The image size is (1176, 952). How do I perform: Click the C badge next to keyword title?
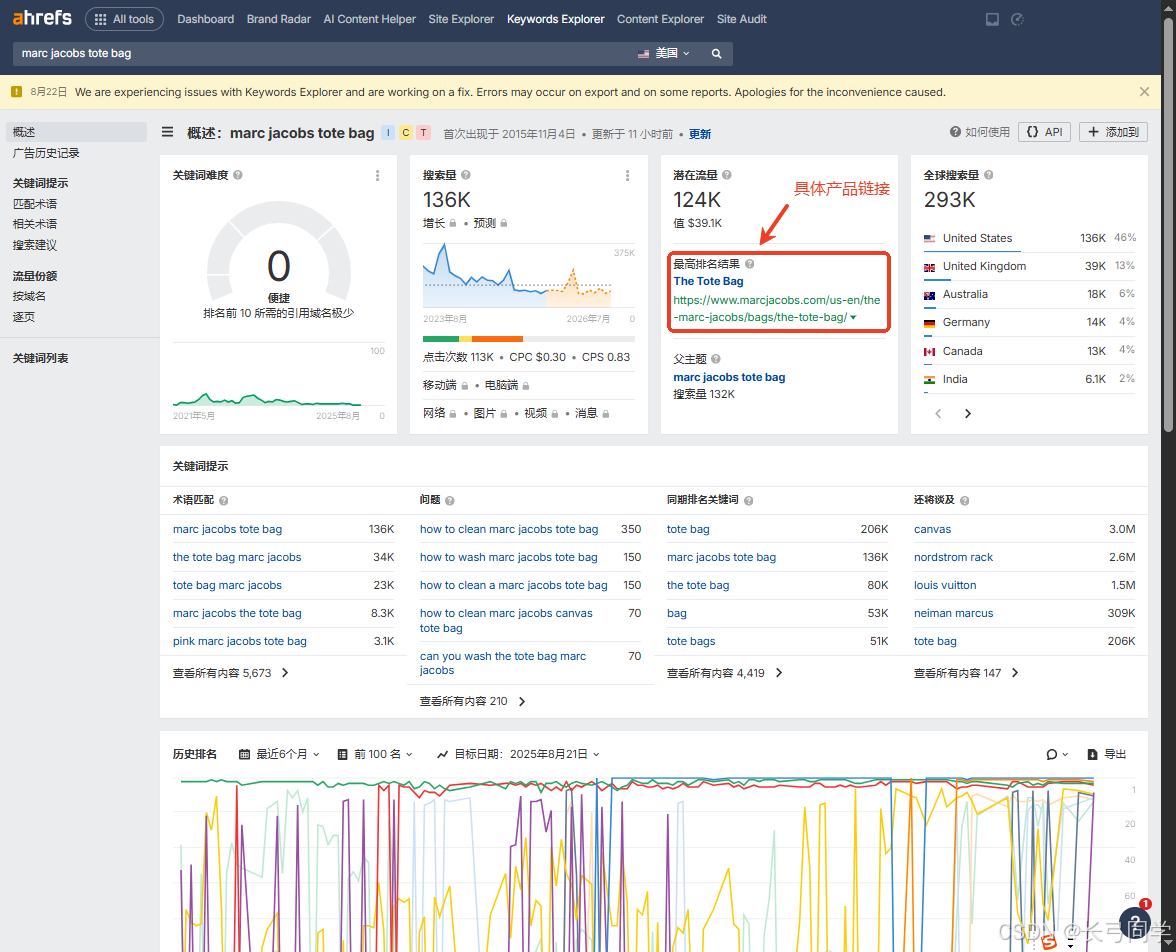[x=406, y=133]
